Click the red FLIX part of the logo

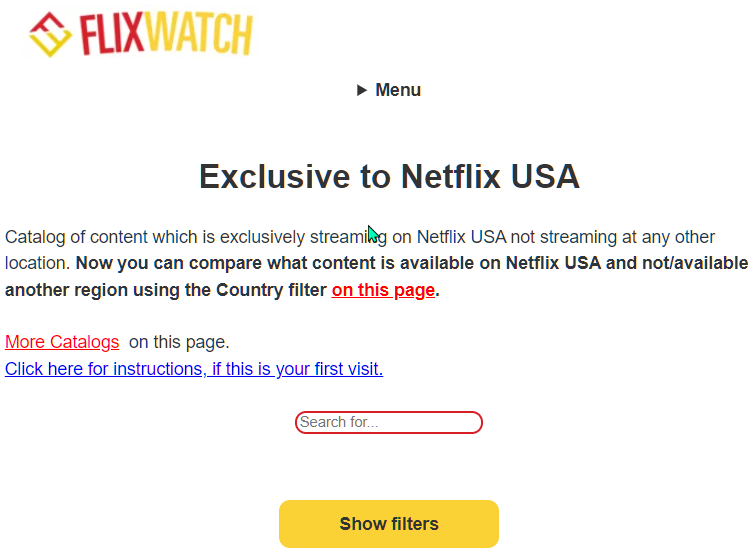[111, 34]
